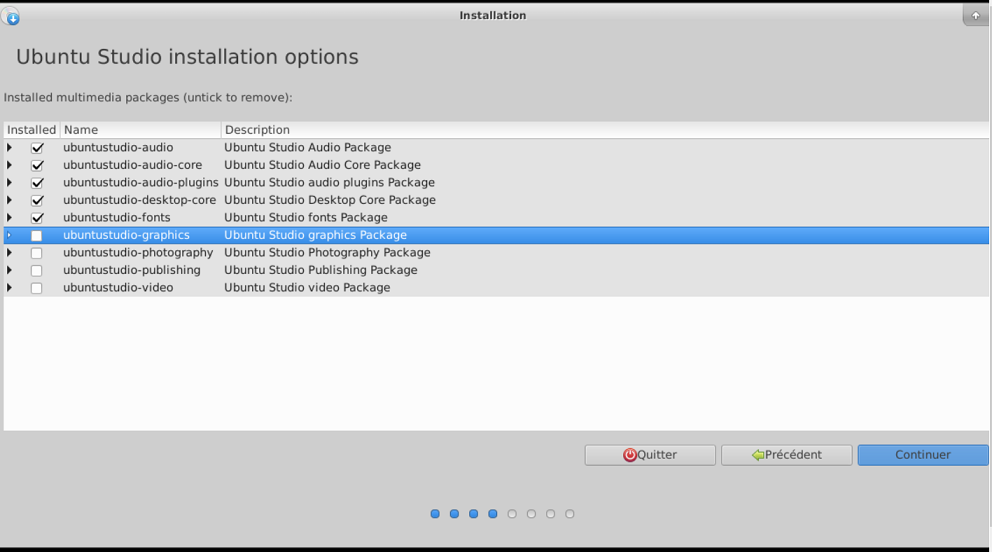This screenshot has height=552, width=992.
Task: Click the green back arrow icon
Action: [x=758, y=455]
